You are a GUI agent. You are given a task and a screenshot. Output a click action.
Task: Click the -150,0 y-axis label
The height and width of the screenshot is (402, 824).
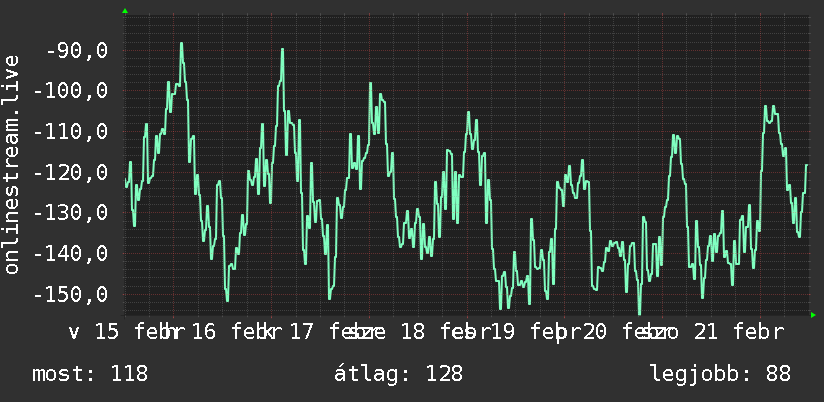[x=71, y=295]
